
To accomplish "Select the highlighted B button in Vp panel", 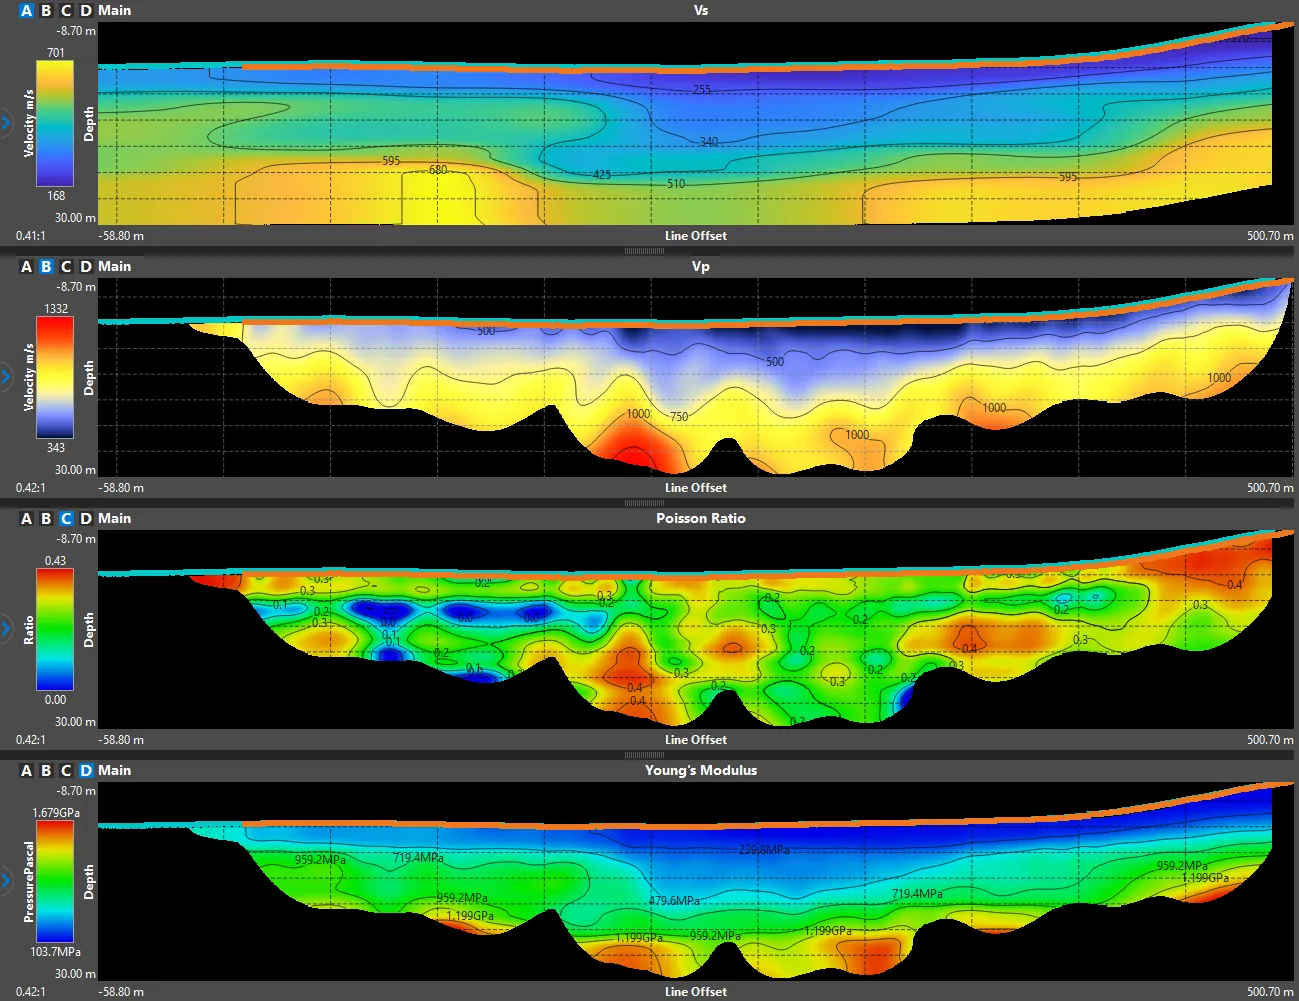I will [46, 266].
